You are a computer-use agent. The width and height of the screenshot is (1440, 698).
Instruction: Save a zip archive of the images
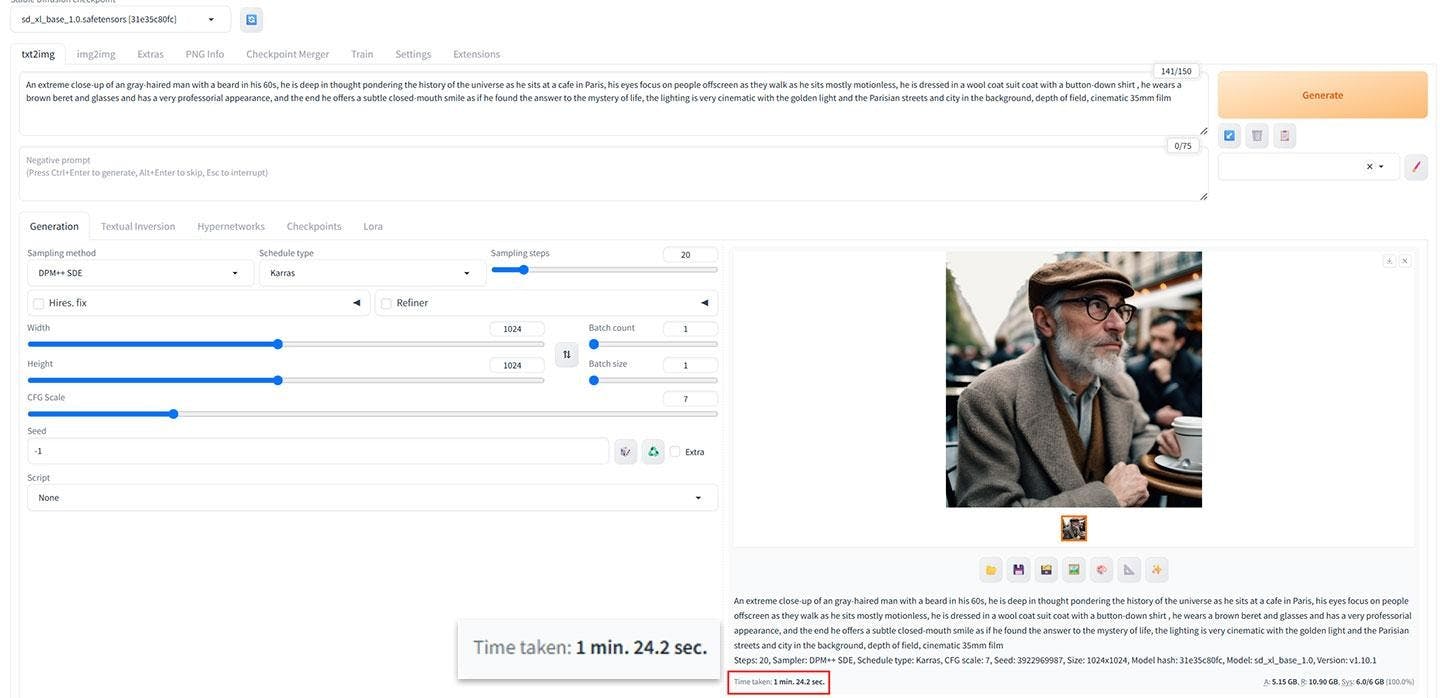point(1046,570)
